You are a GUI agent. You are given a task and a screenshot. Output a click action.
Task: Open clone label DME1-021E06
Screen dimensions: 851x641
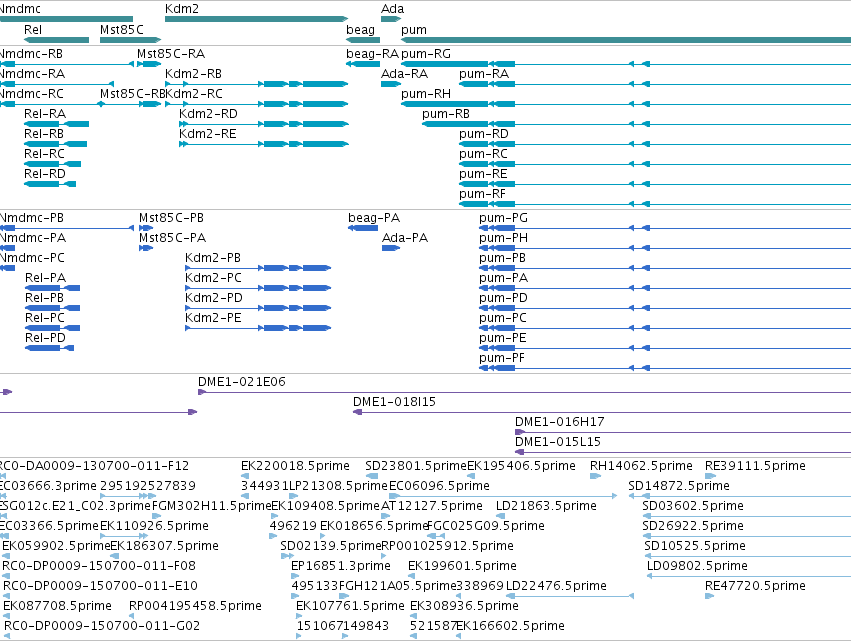click(x=242, y=382)
